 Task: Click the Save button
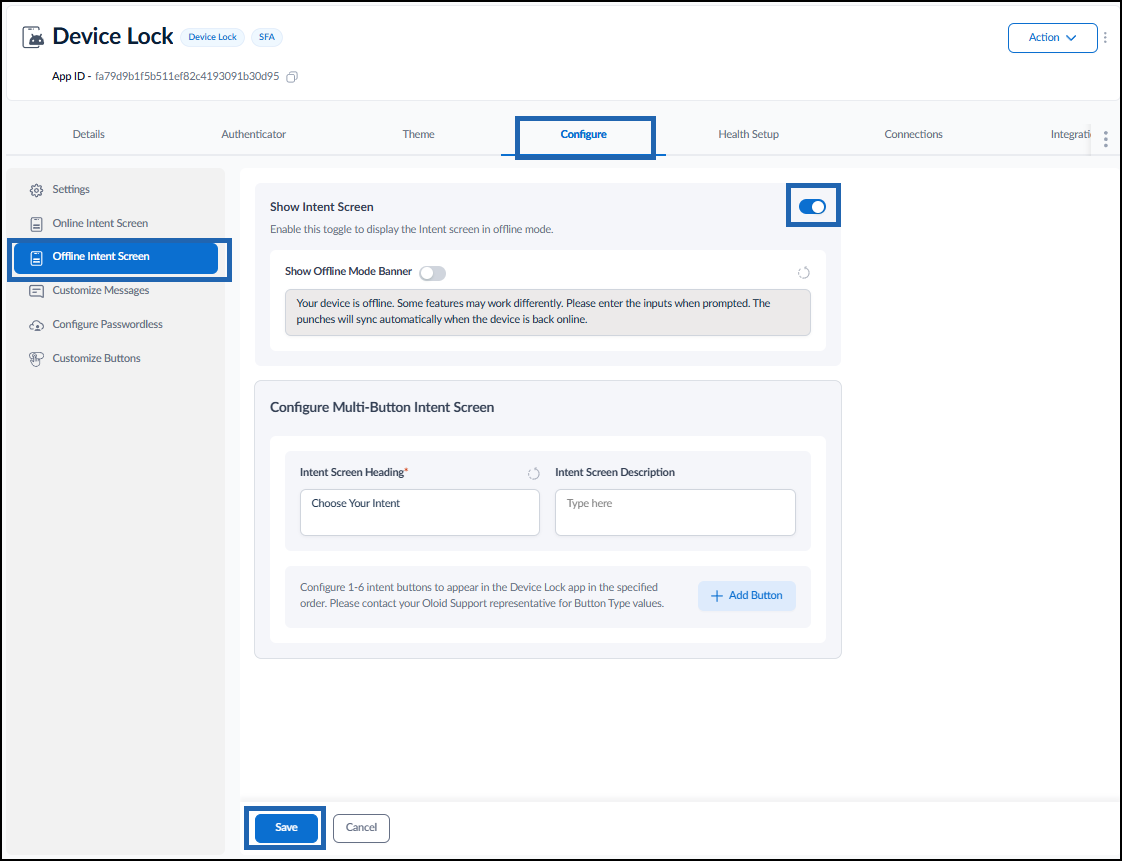286,827
